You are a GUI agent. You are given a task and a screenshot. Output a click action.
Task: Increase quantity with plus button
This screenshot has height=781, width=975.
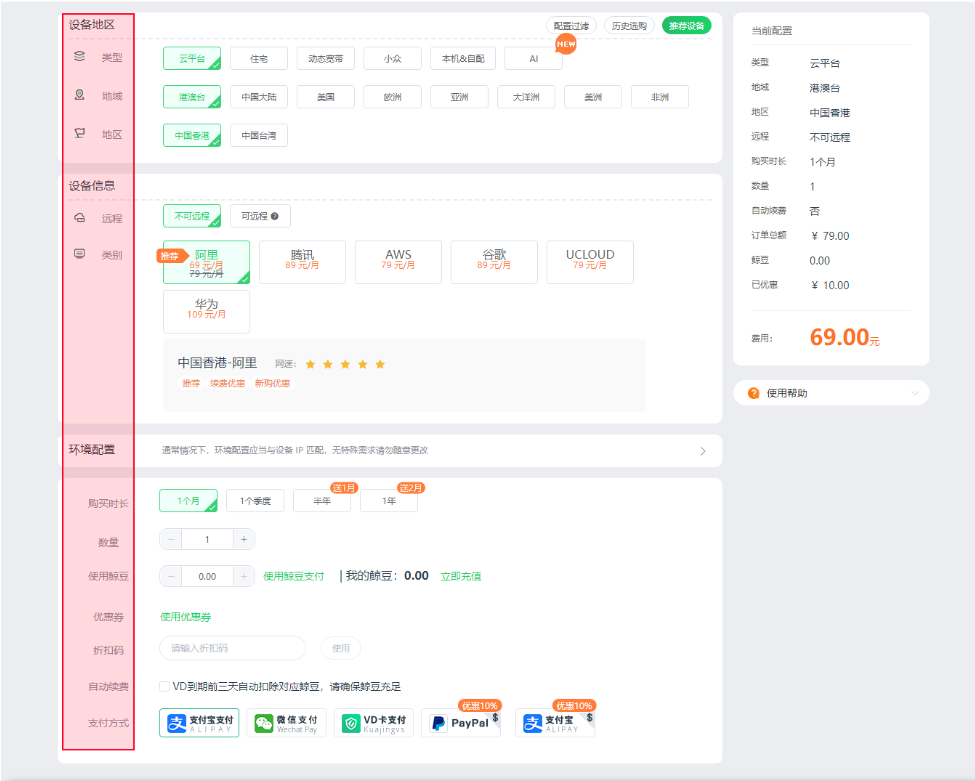(244, 539)
